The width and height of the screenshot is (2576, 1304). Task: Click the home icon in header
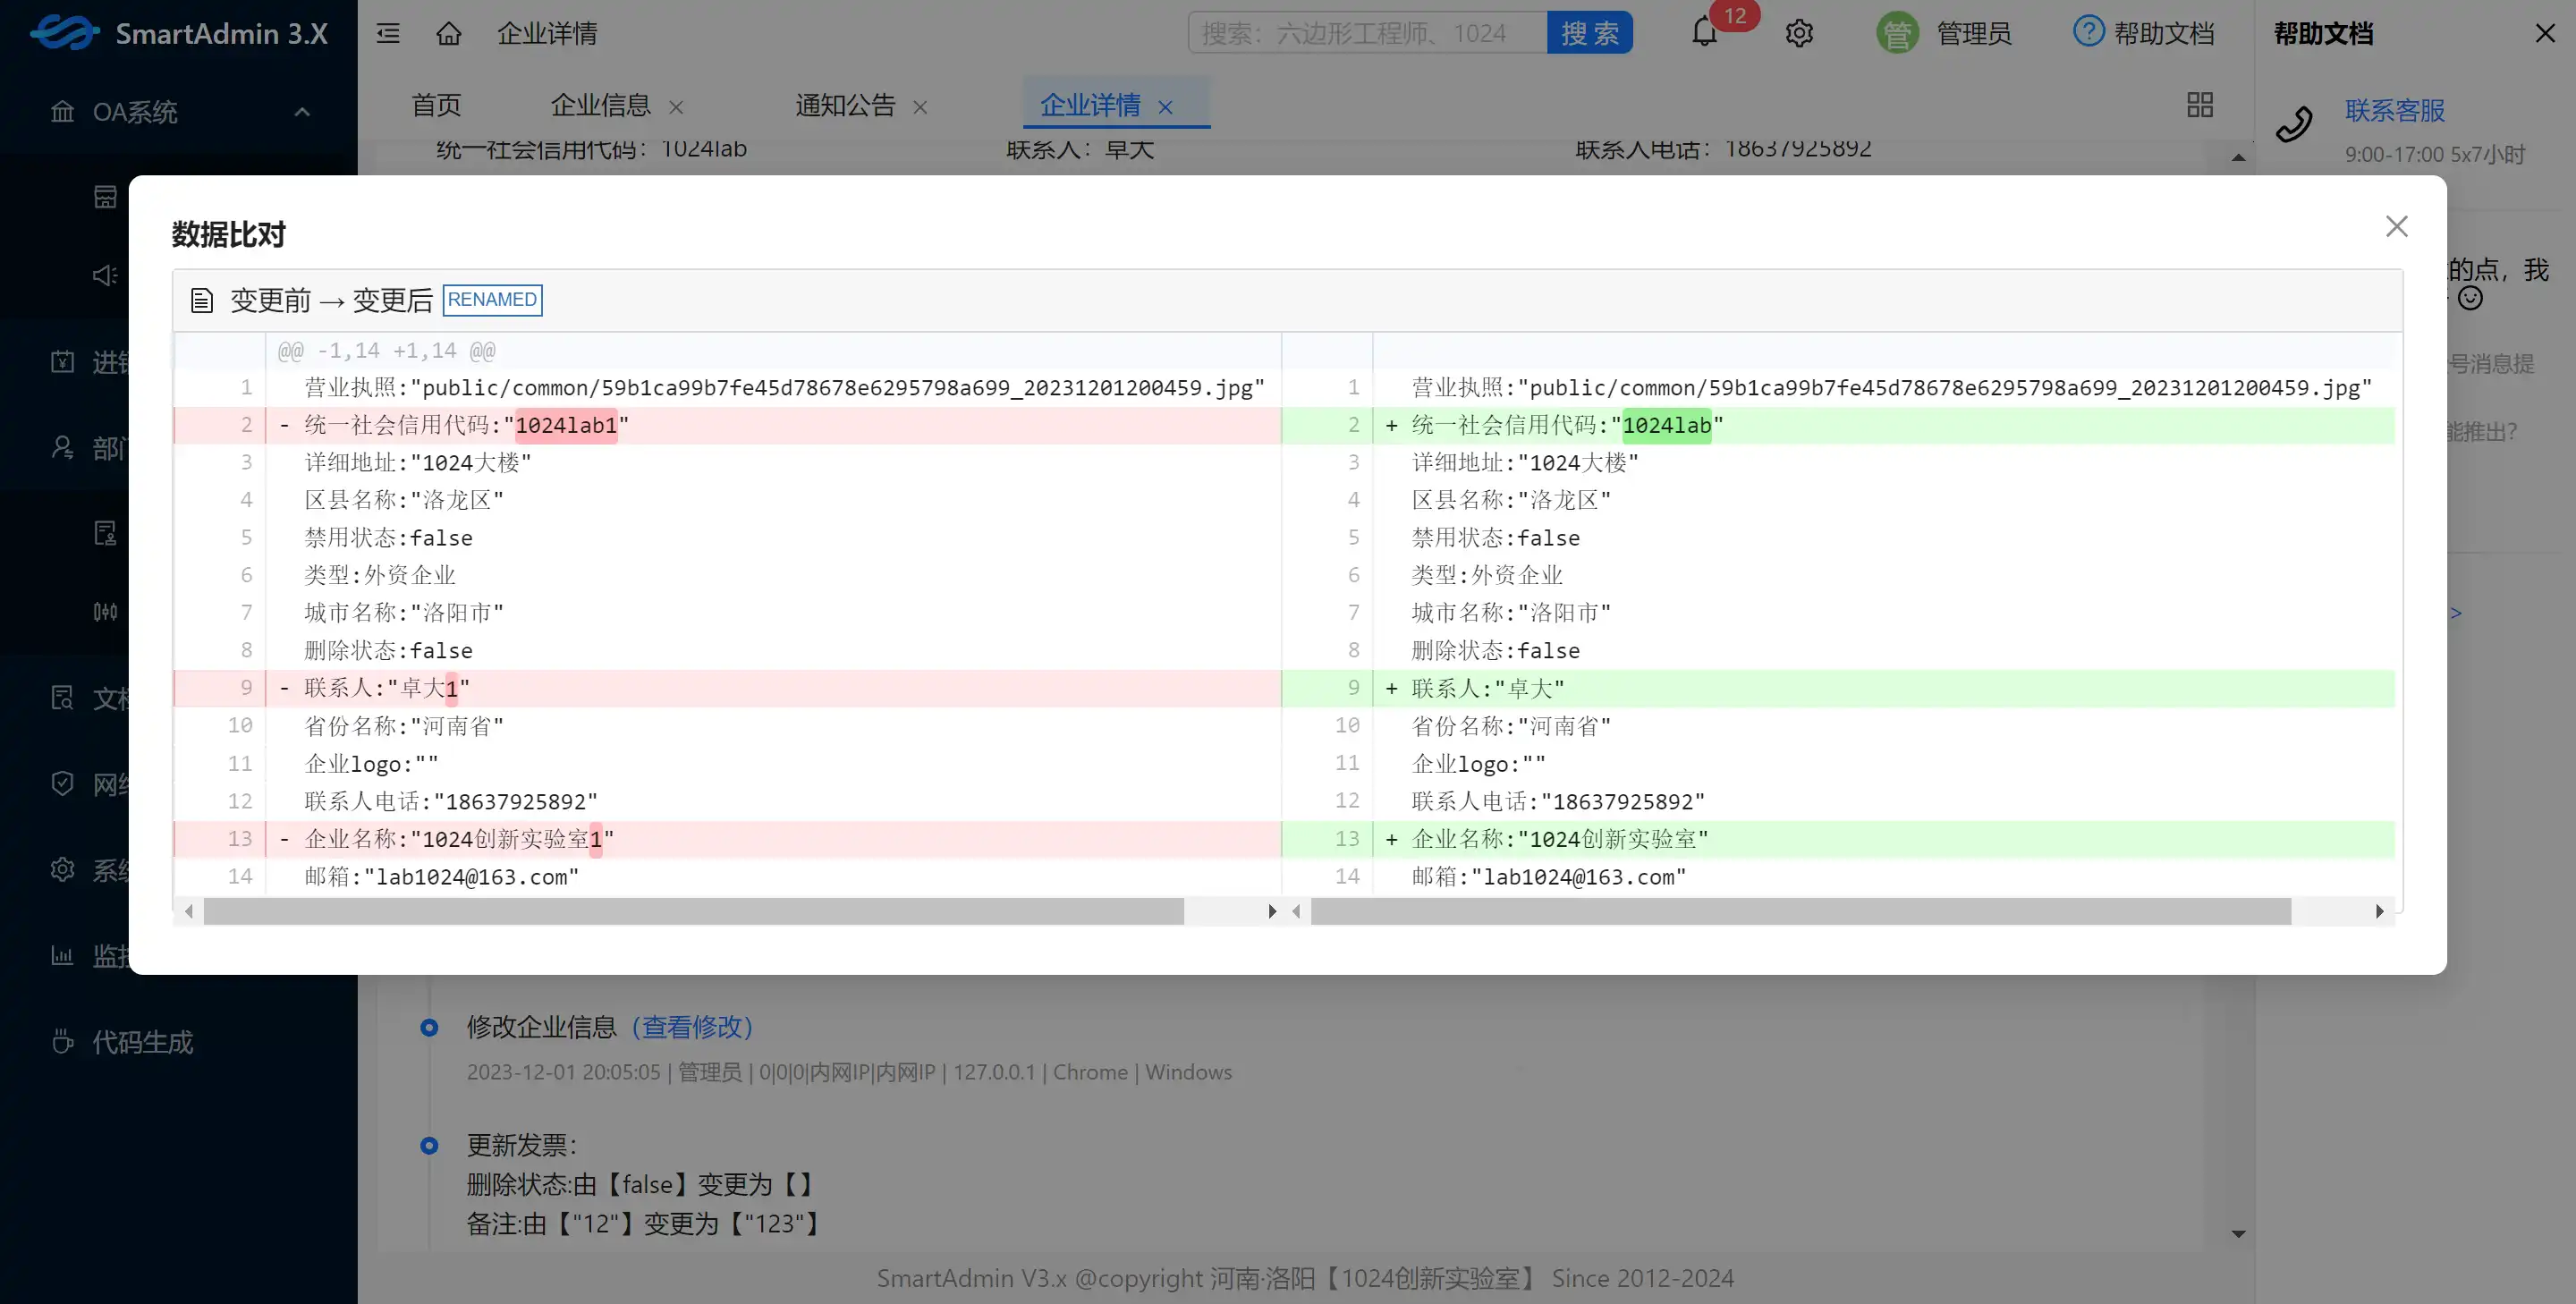(449, 33)
